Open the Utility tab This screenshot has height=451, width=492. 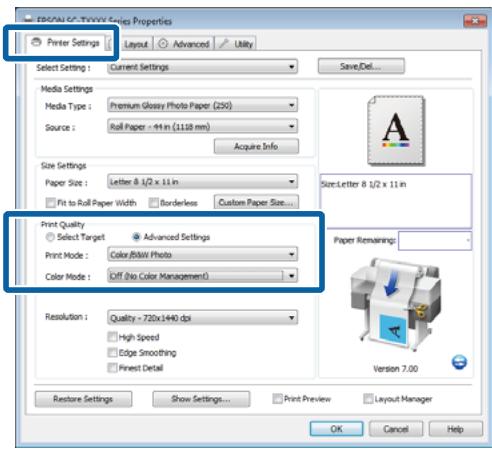(x=236, y=44)
